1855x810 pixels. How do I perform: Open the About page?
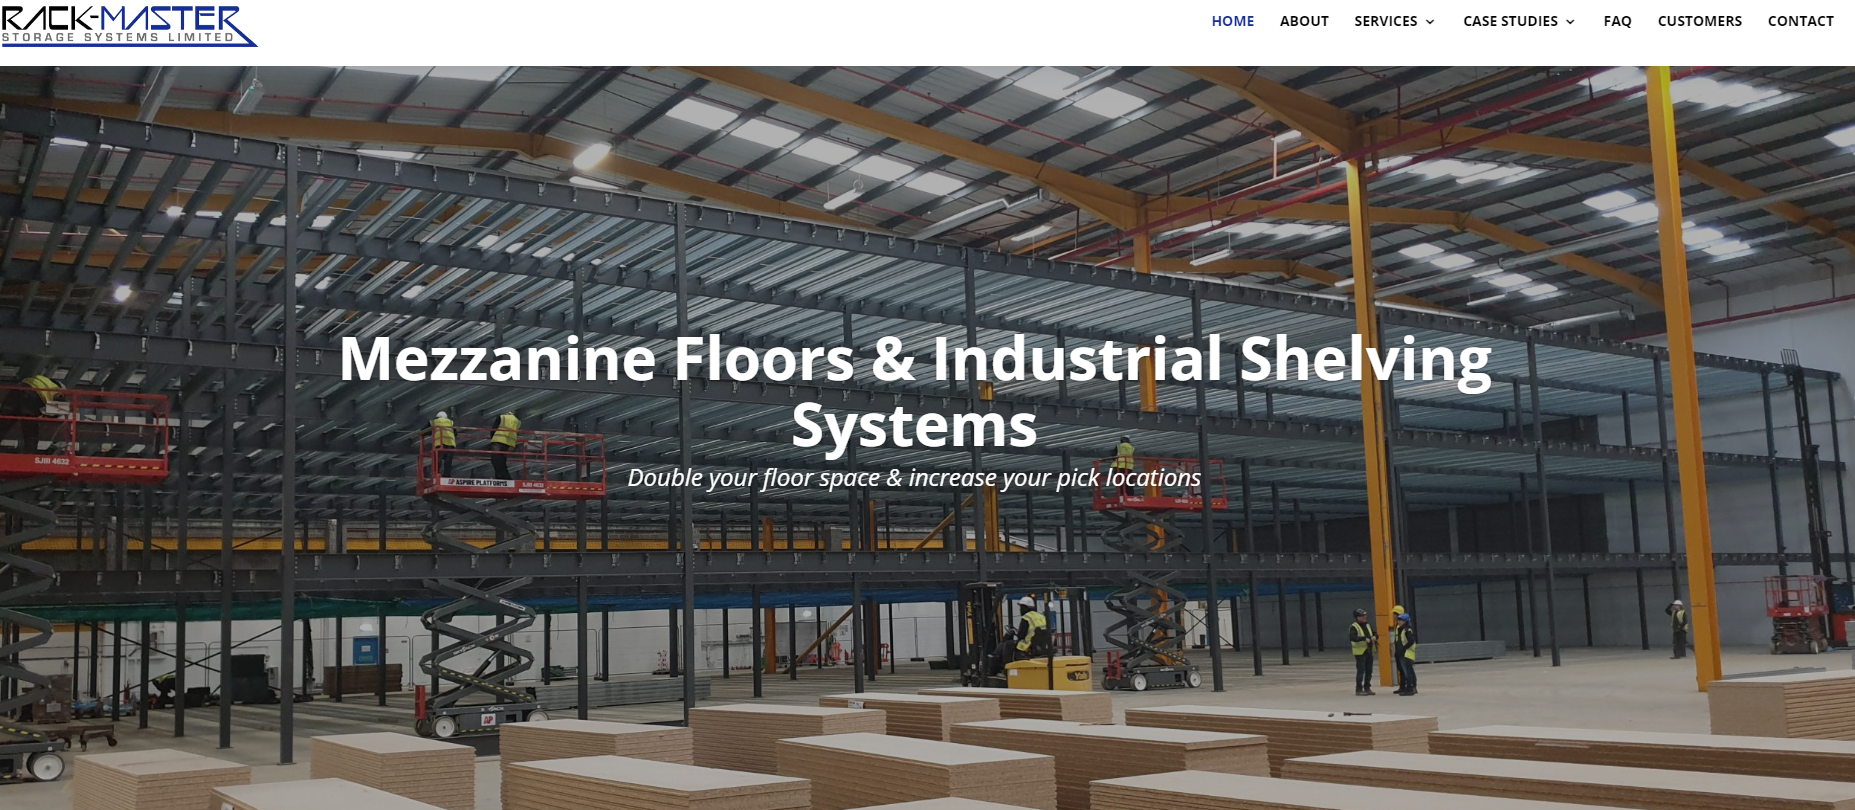click(x=1303, y=21)
